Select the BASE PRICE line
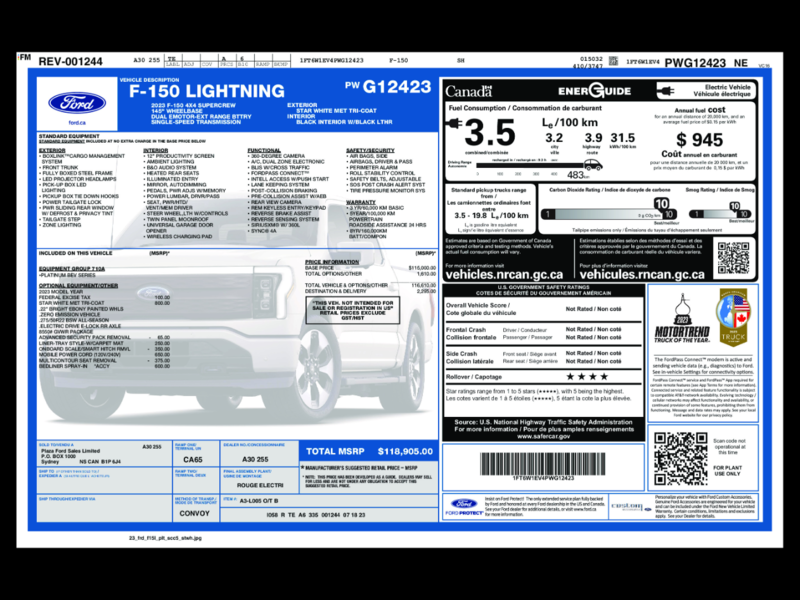 370,268
